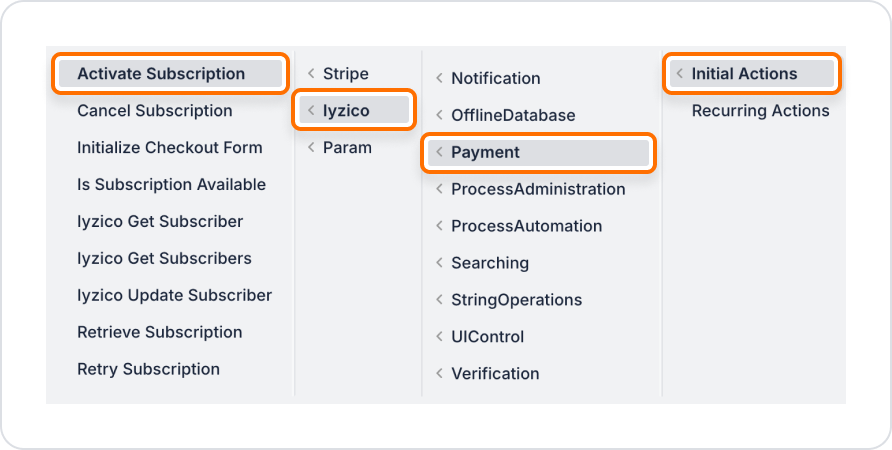Click the chevron beside Initial Actions
Viewport: 892px width, 450px height.
point(679,73)
